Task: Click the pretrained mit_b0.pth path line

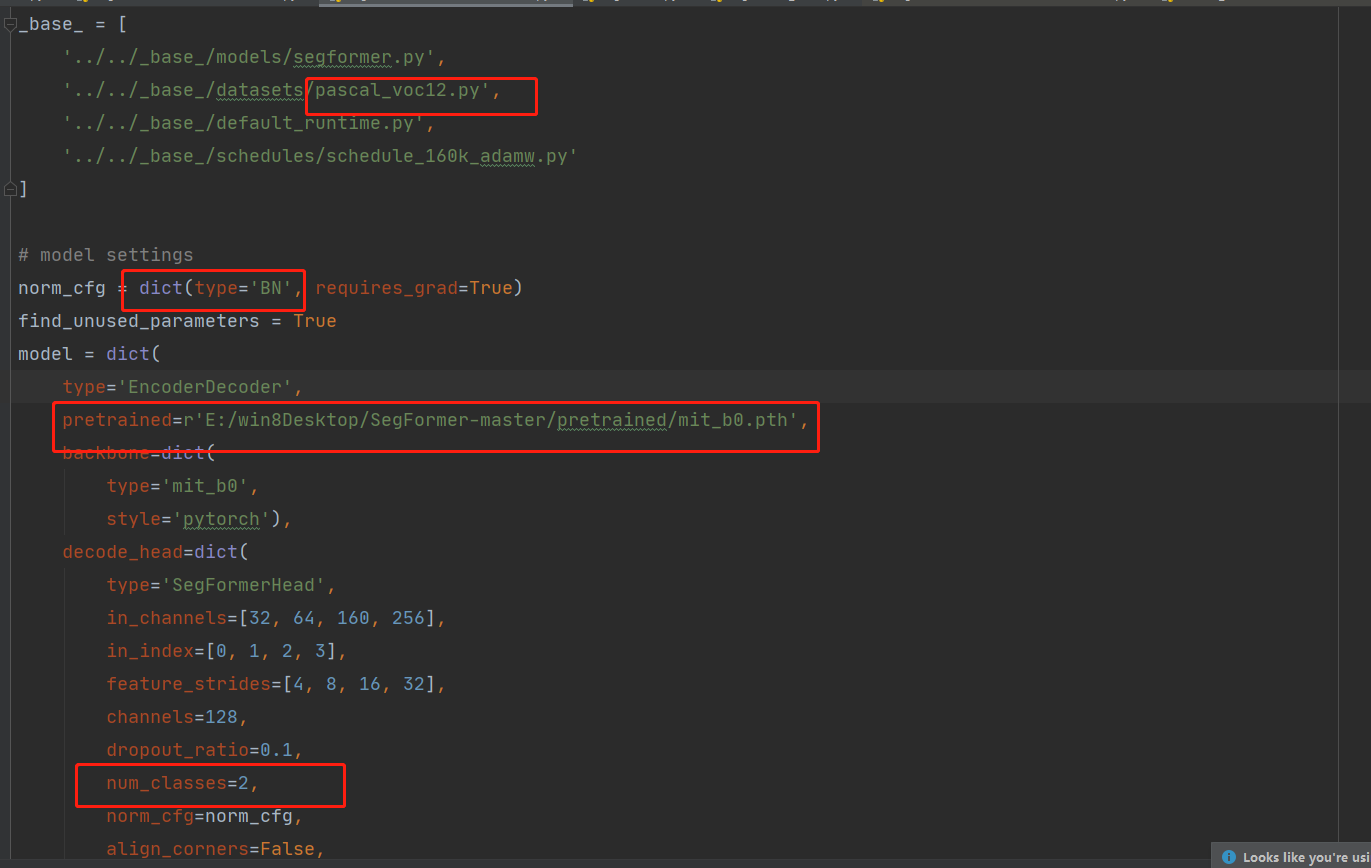Action: 435,420
